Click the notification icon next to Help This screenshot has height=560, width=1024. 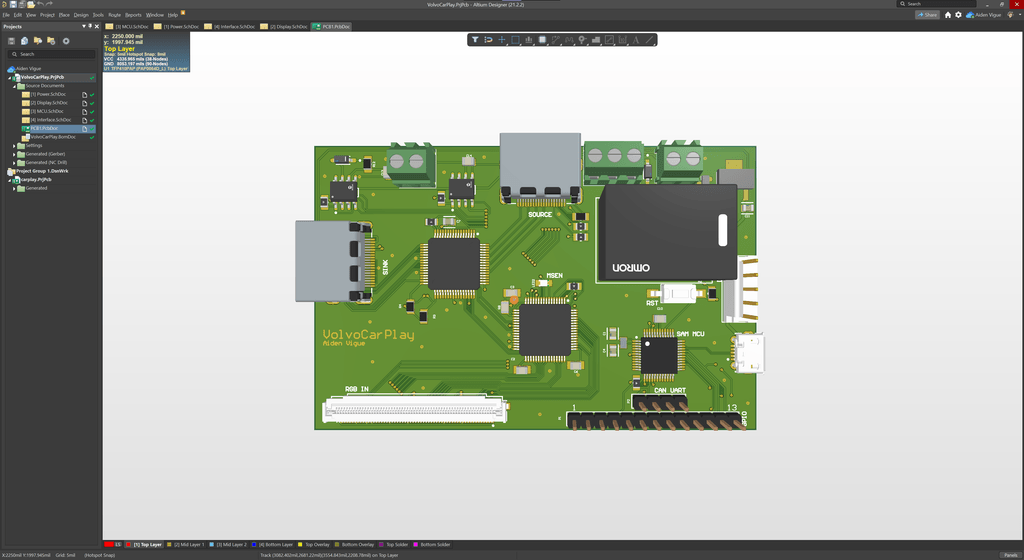[x=184, y=12]
